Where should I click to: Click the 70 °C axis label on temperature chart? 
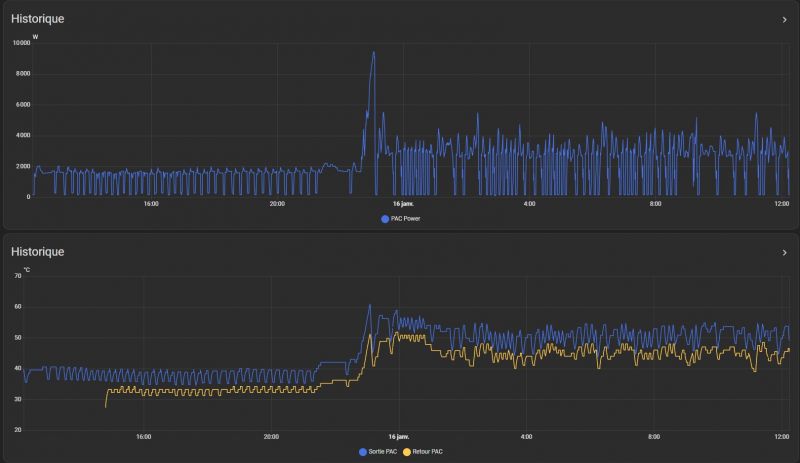[16, 277]
